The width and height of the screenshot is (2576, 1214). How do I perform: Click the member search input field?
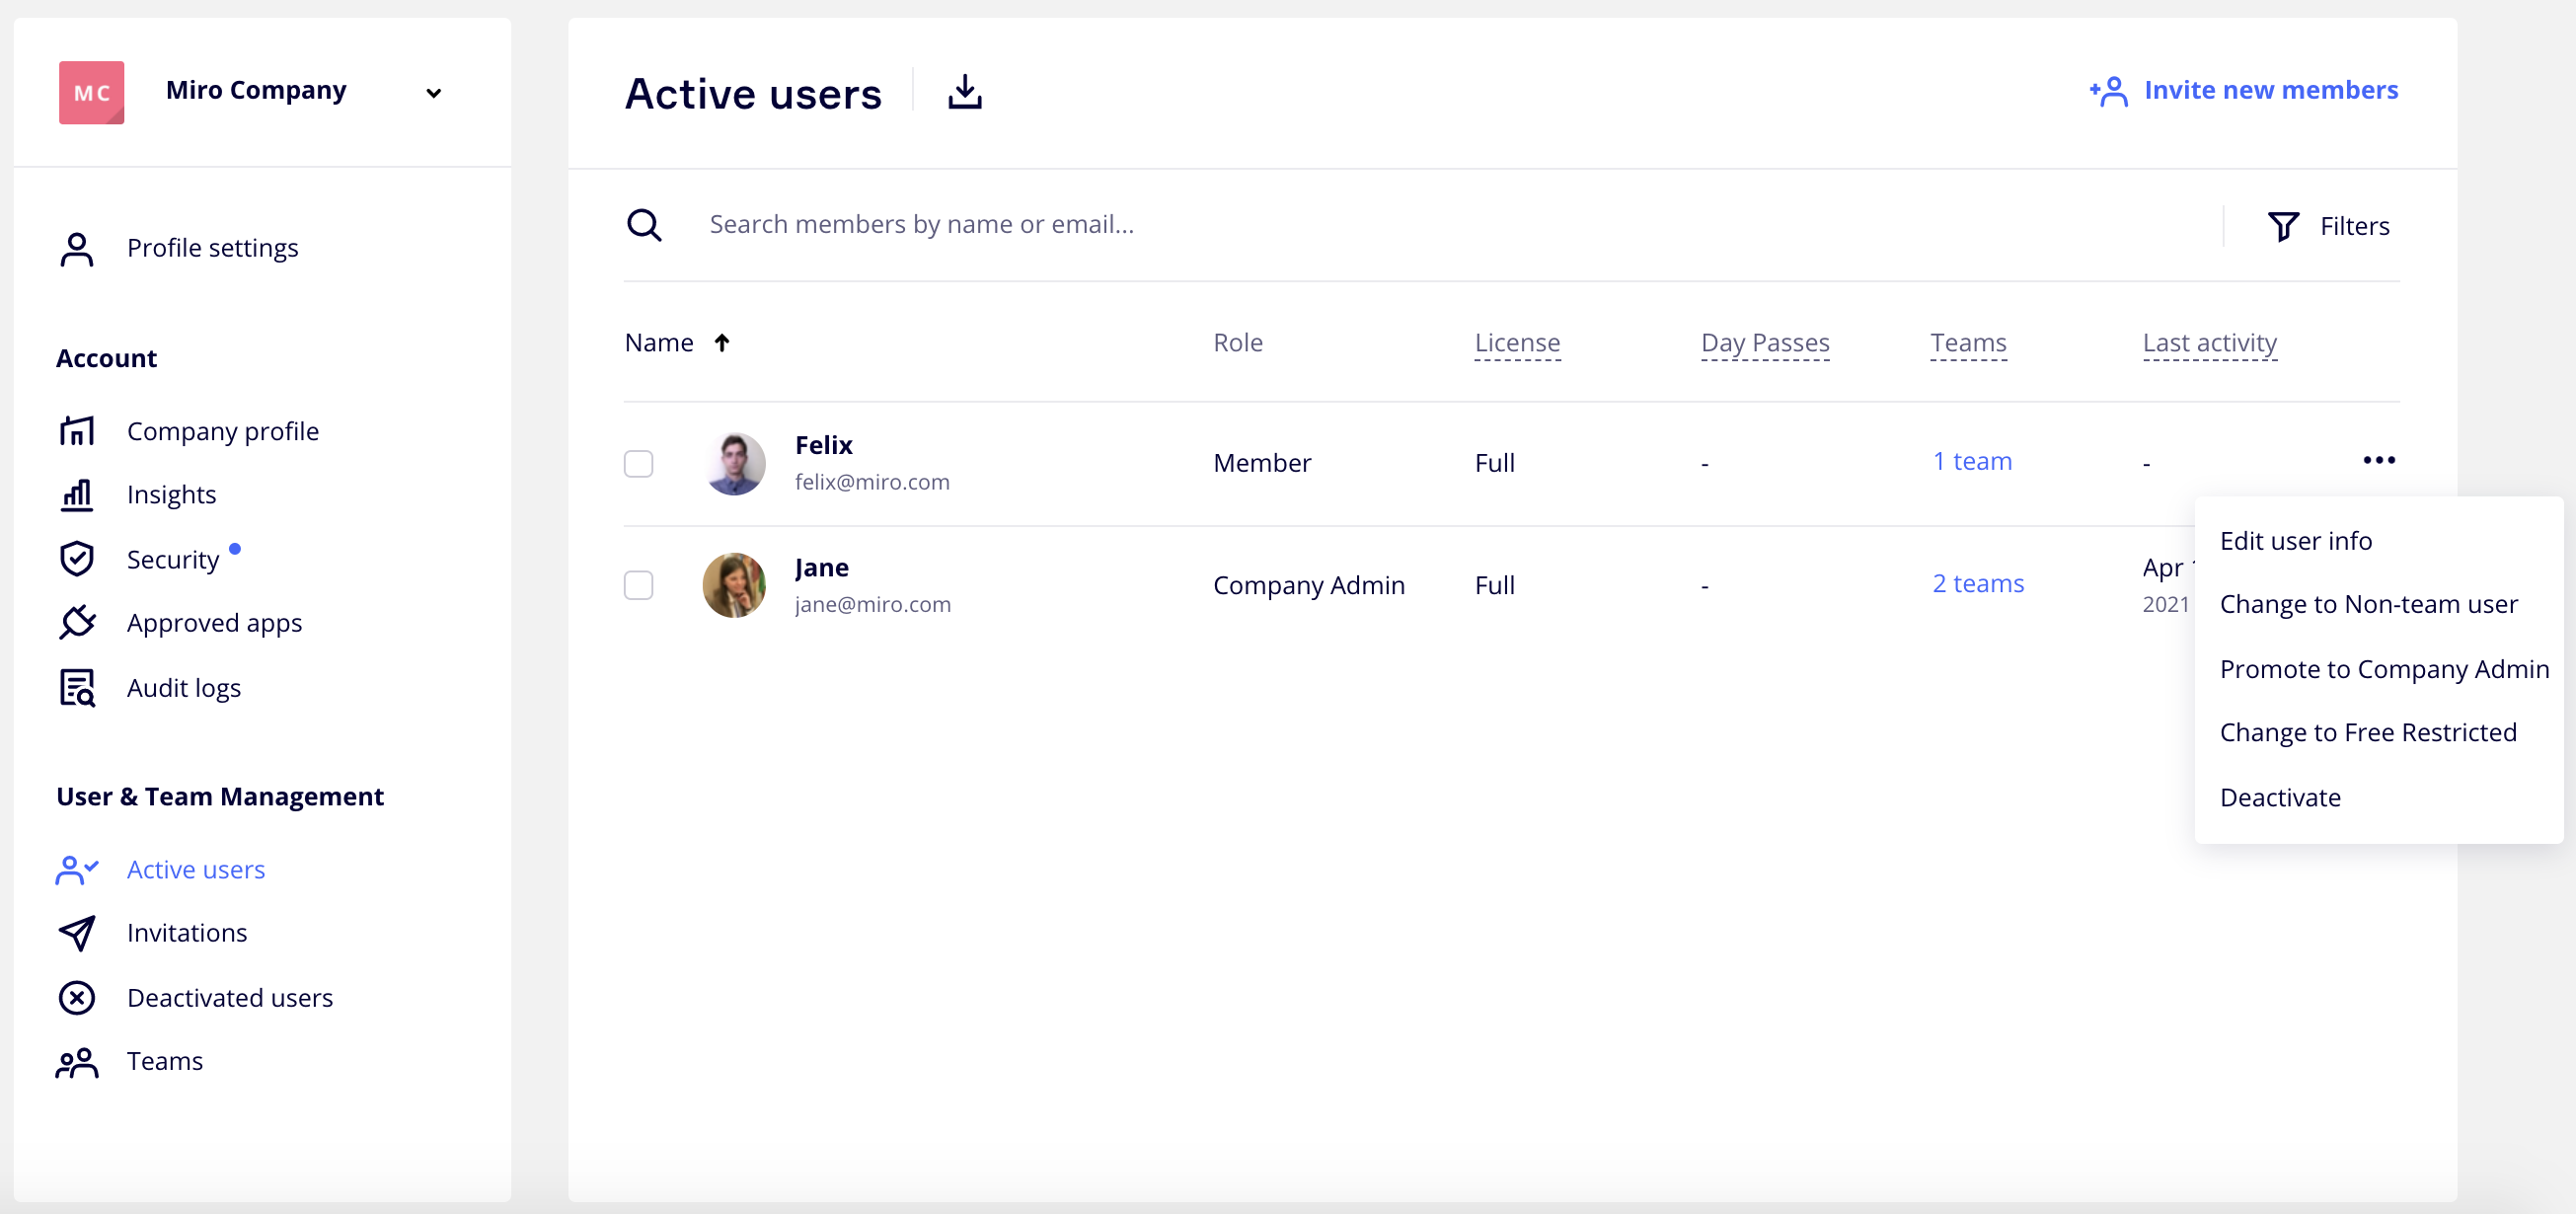pos(1200,224)
